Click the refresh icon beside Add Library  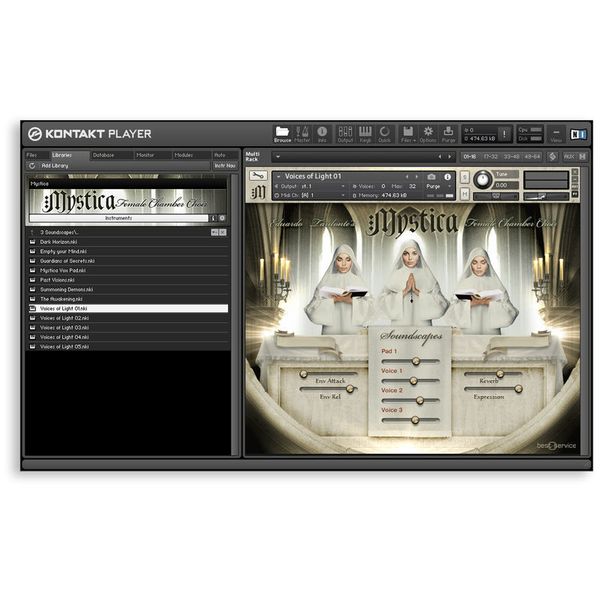pyautogui.click(x=32, y=165)
